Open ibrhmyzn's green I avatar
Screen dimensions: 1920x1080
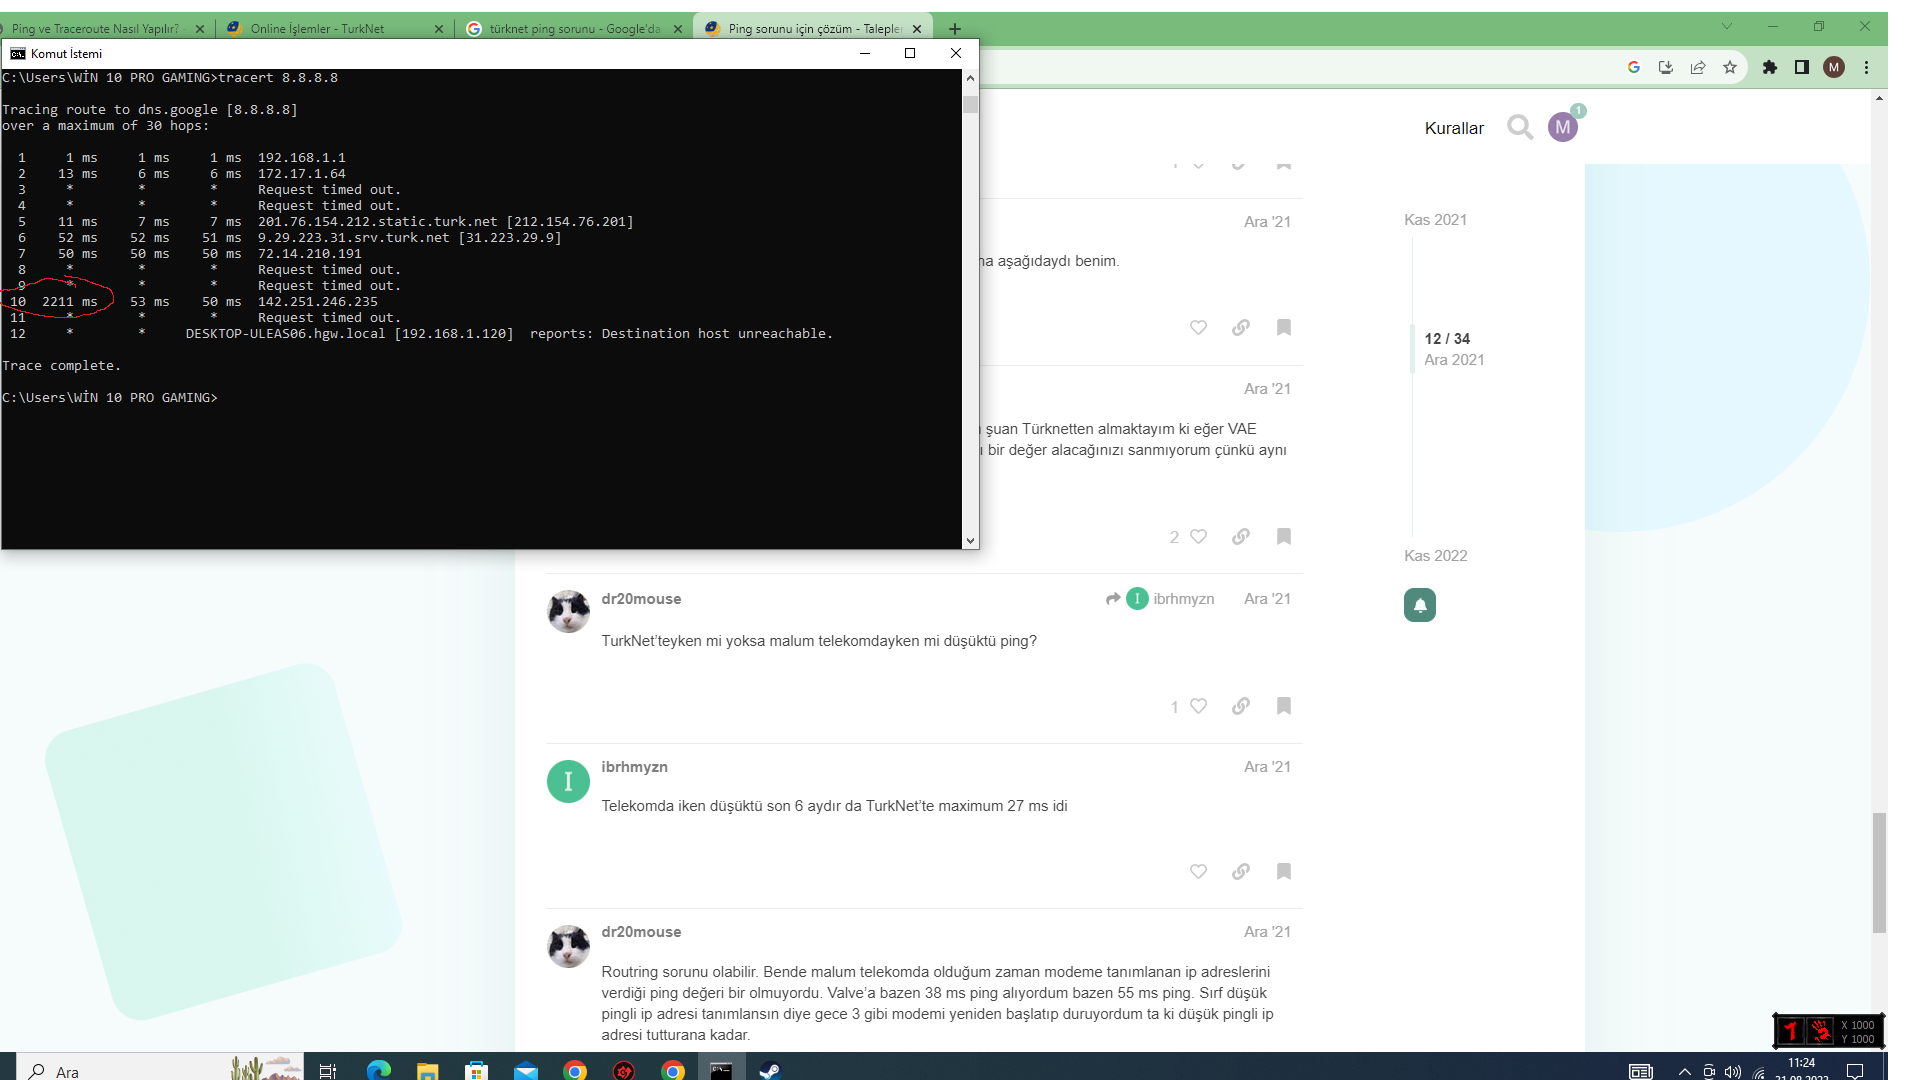(568, 781)
